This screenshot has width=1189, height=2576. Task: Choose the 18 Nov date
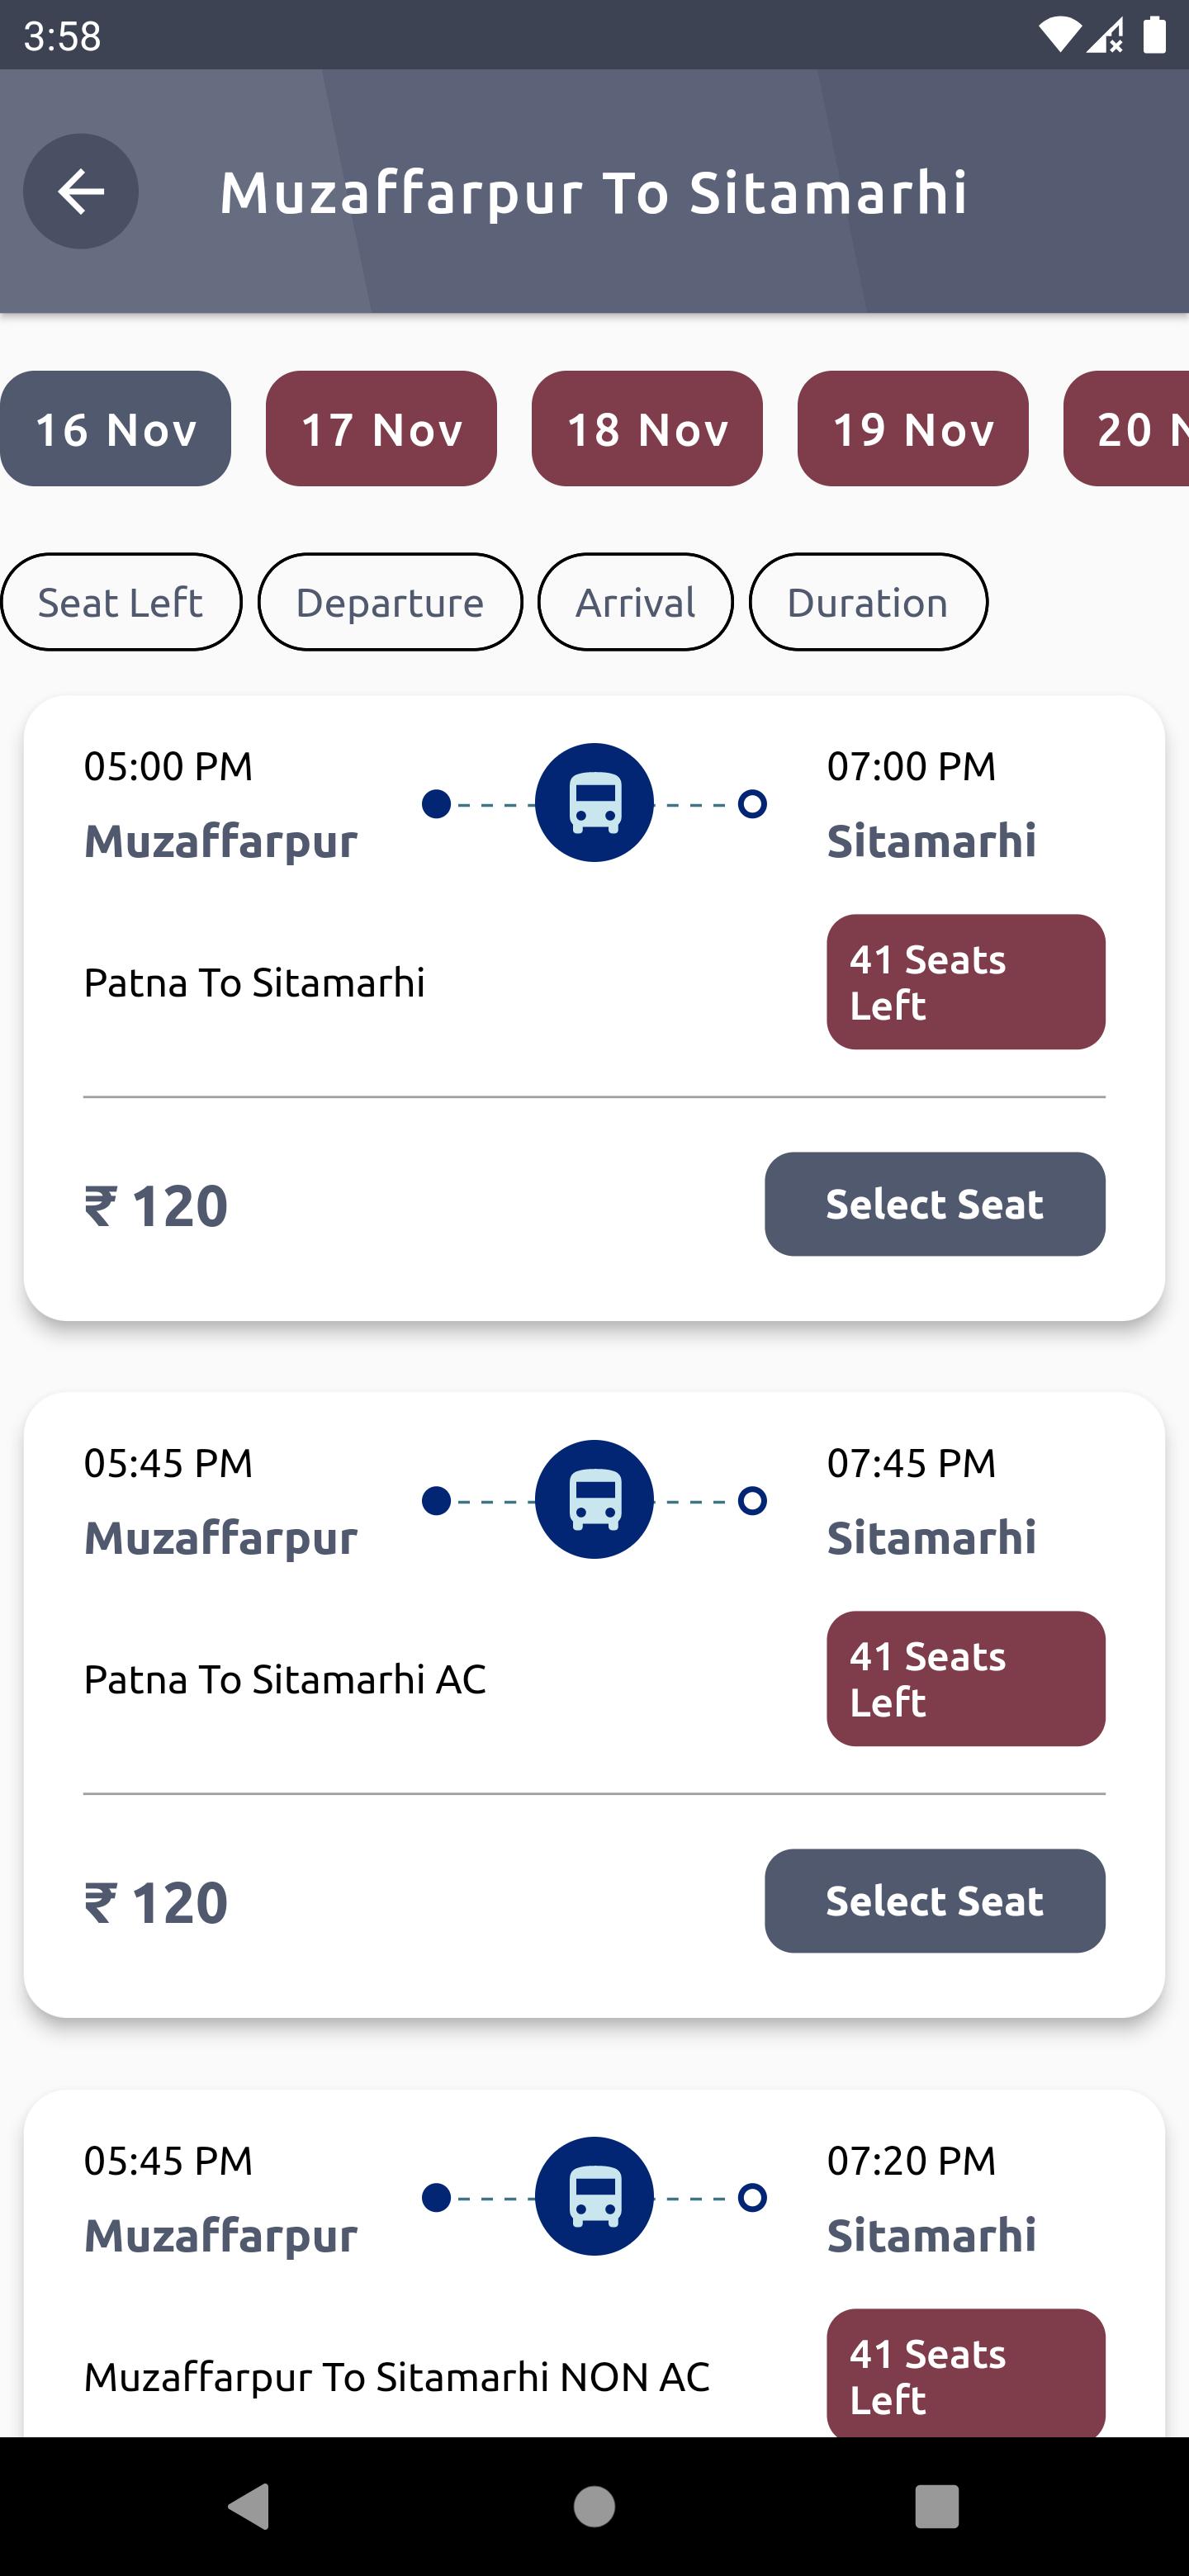tap(647, 429)
